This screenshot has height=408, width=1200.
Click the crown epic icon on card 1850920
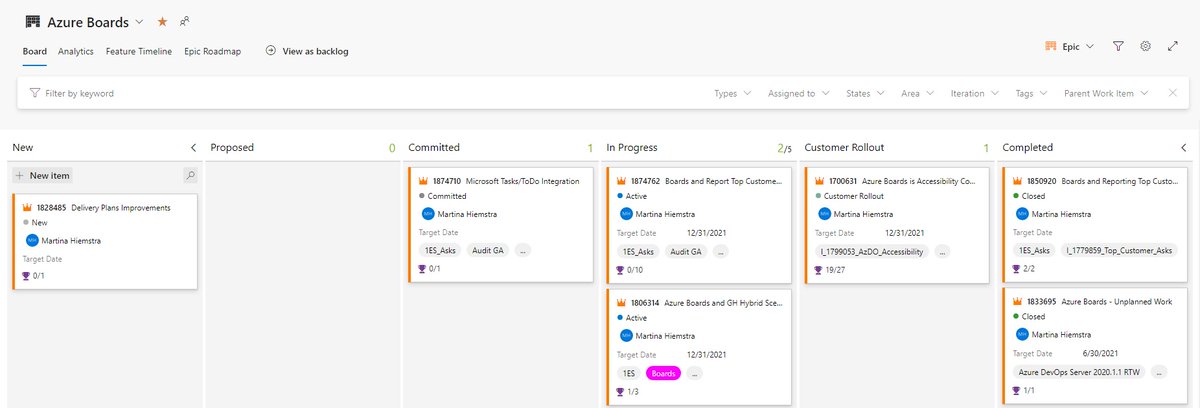1017,181
